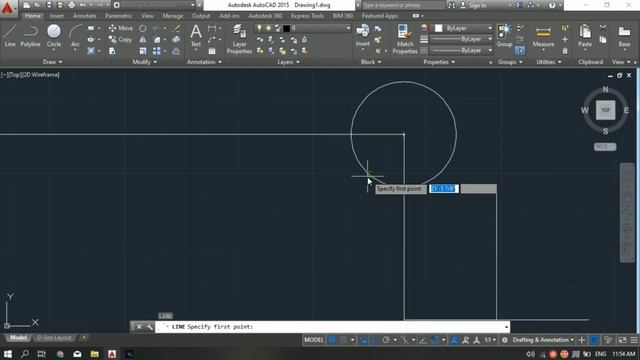Select the Mirror tool in Modify panel
Image resolution: width=640 pixels, height=360 pixels.
point(142,40)
